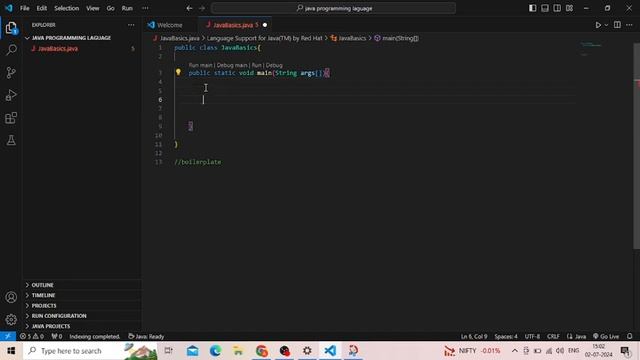Switch to the Welcome tab
The height and width of the screenshot is (360, 640).
(x=169, y=25)
